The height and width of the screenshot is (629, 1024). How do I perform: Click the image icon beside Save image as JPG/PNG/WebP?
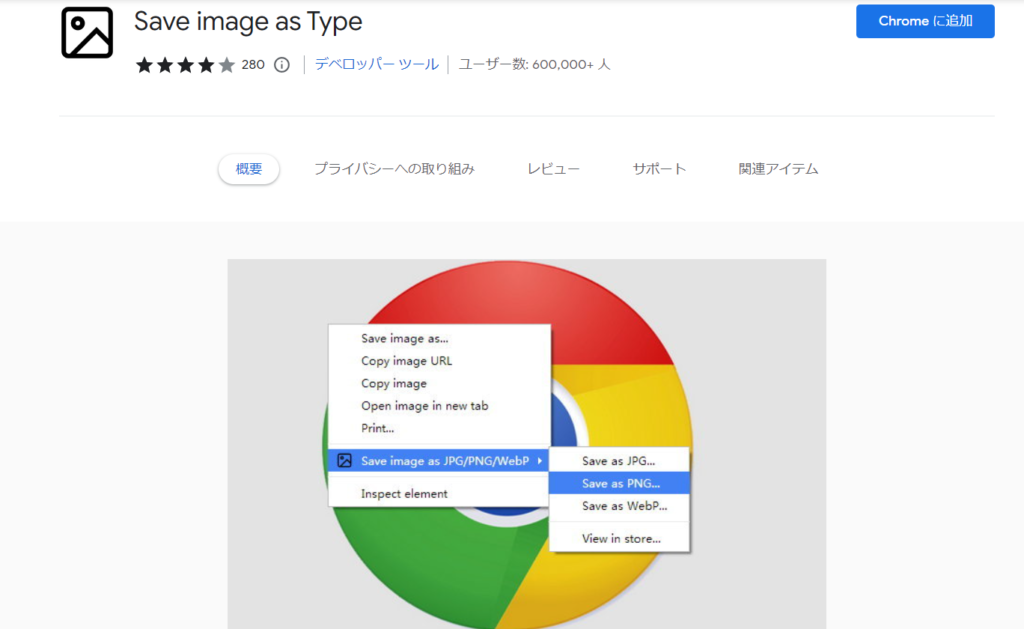tap(344, 460)
